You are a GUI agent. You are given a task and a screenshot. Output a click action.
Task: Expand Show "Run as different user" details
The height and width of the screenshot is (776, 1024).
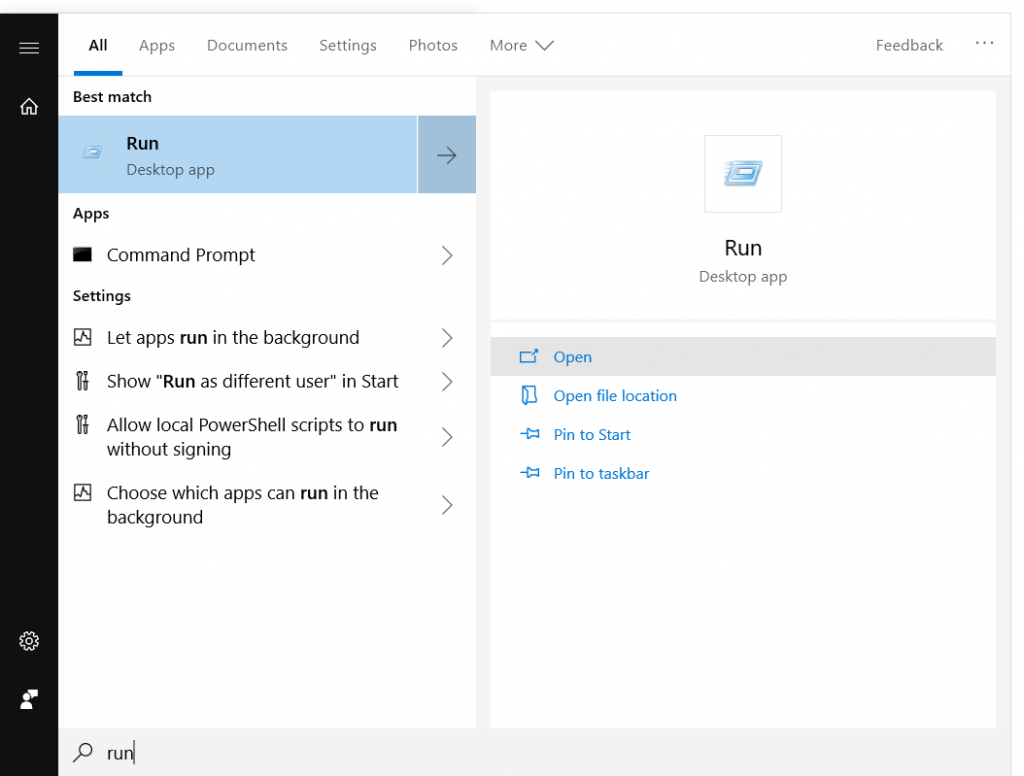pos(447,381)
